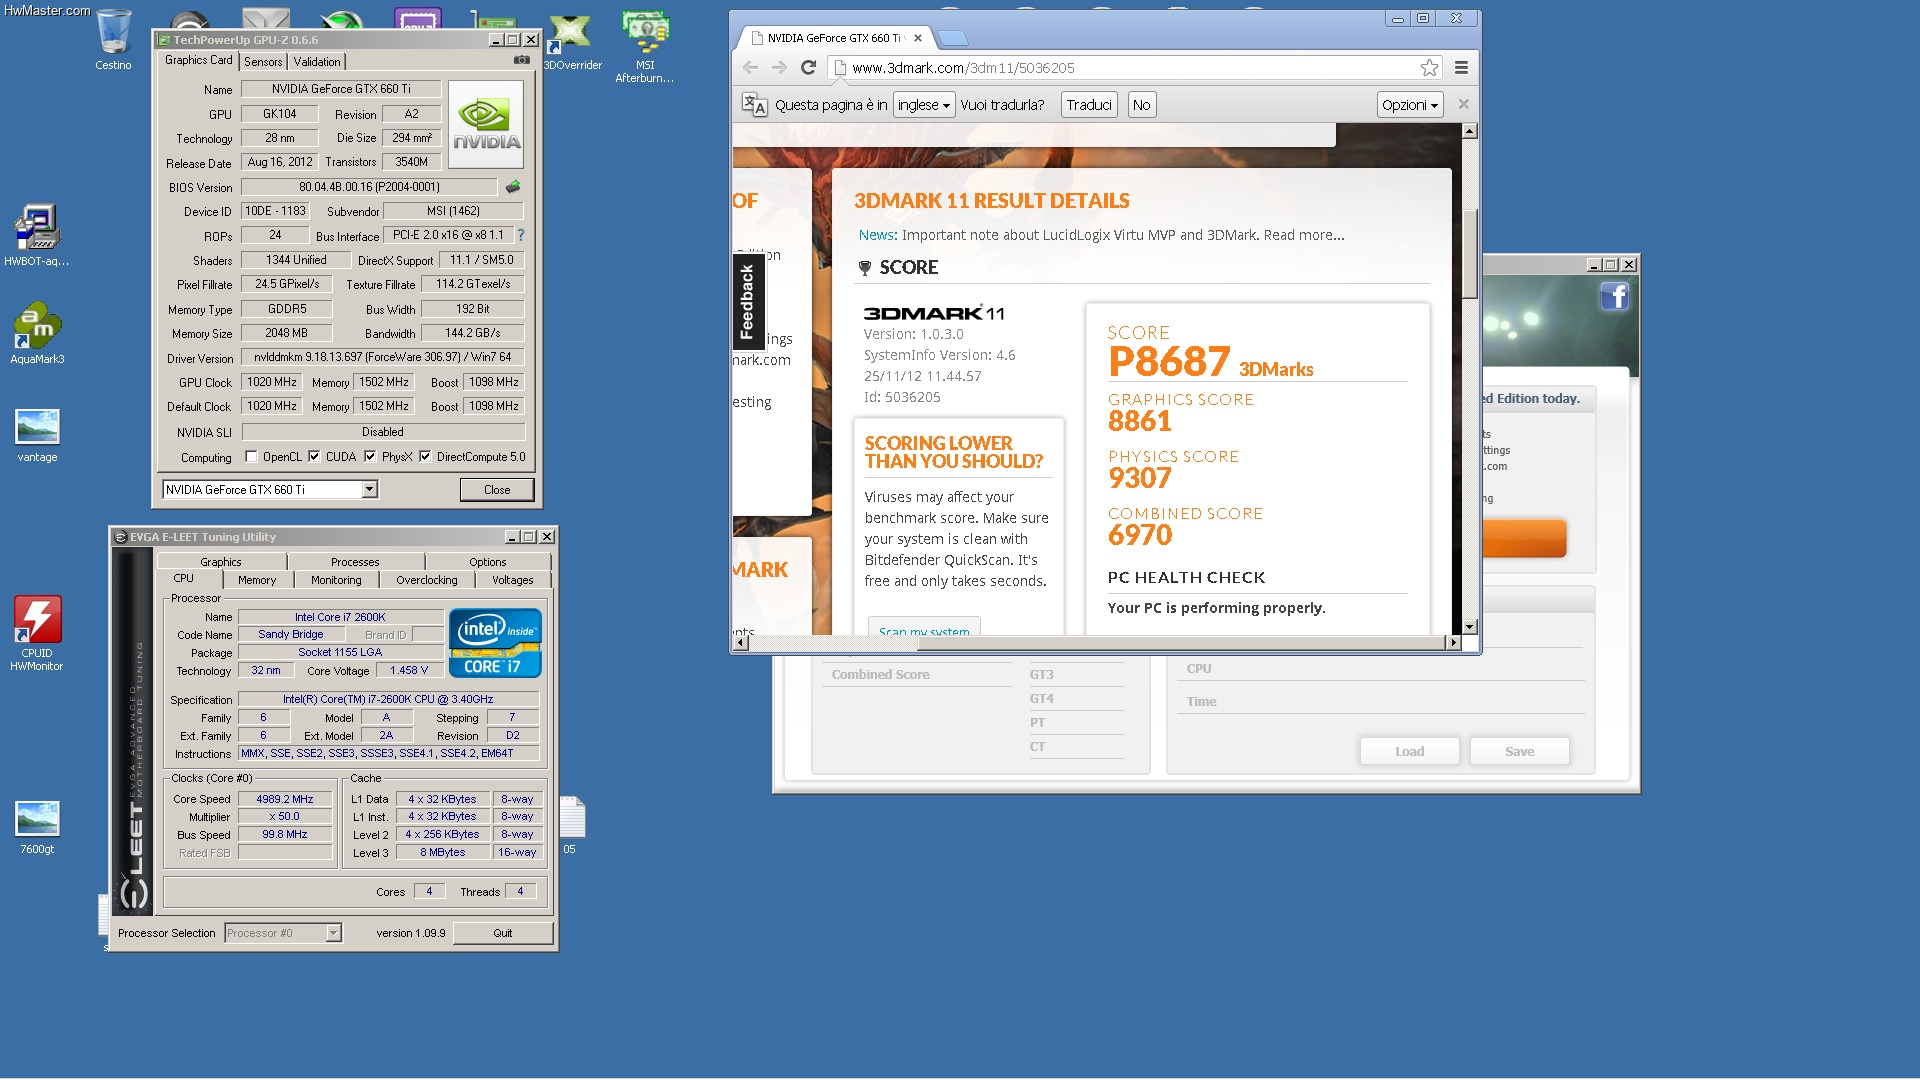Dismiss the translation bar with X
The width and height of the screenshot is (1920, 1080).
pyautogui.click(x=1463, y=104)
